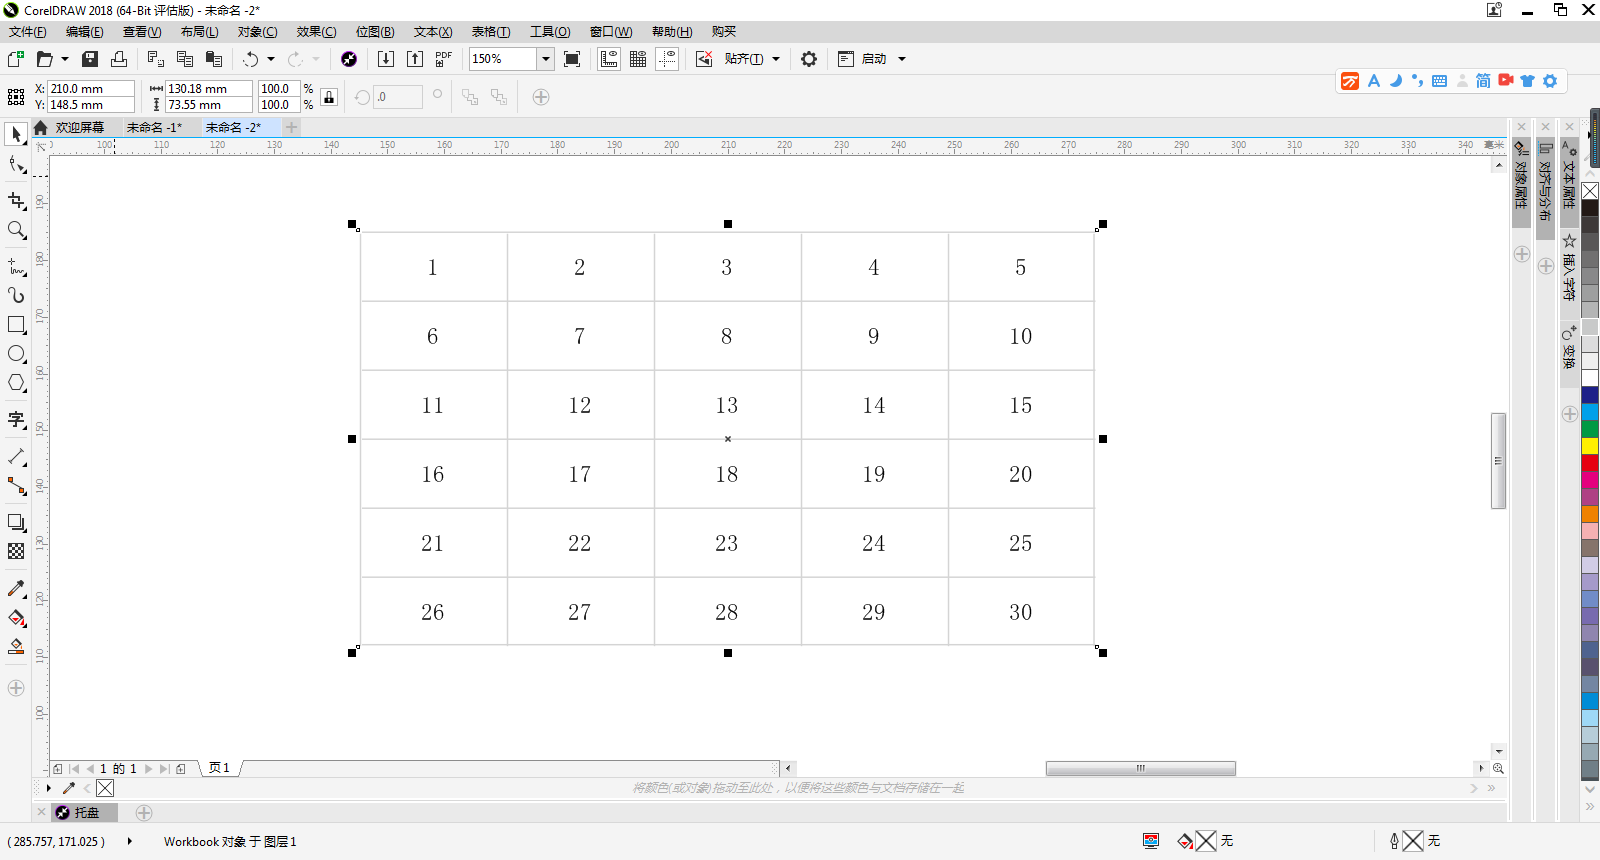Expand the status bar cursor-info arrow
Screen dimensions: 1600x860
130,841
